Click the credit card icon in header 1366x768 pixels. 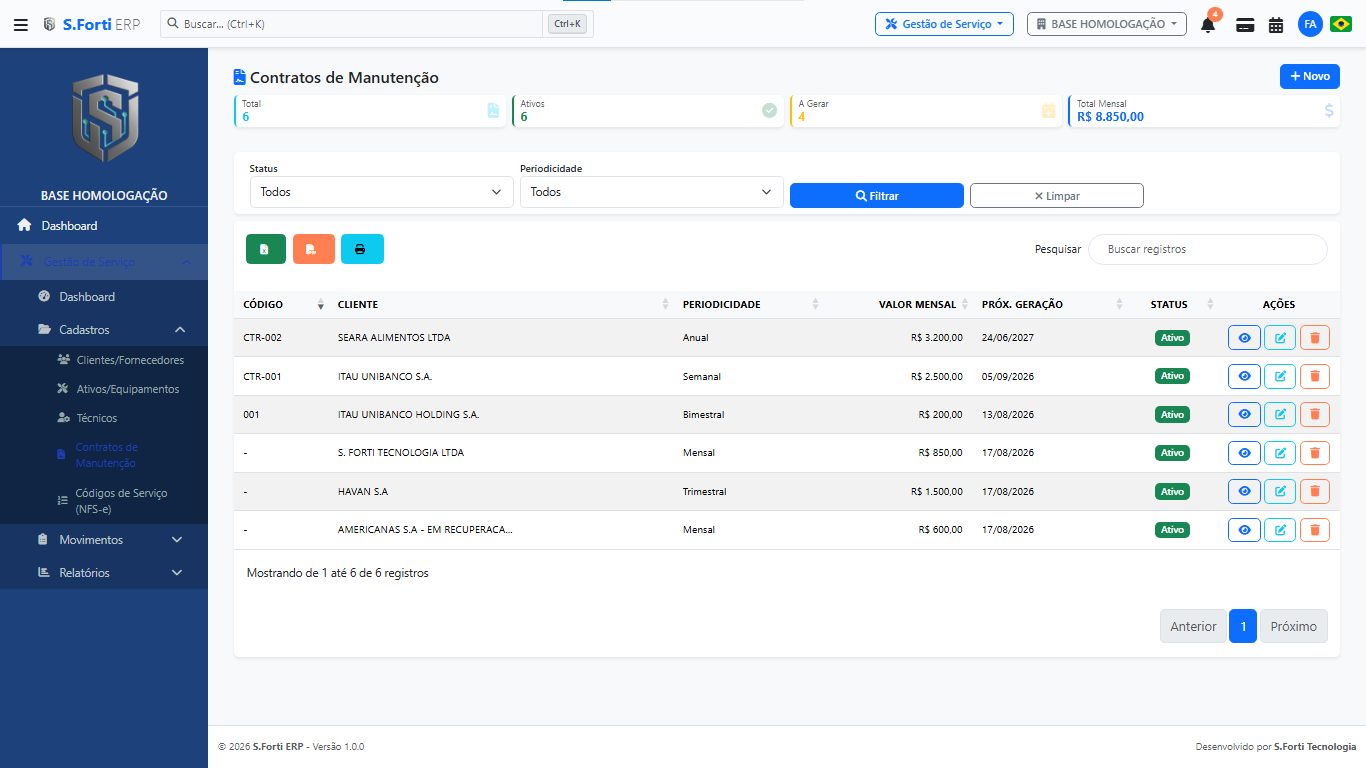(x=1245, y=25)
